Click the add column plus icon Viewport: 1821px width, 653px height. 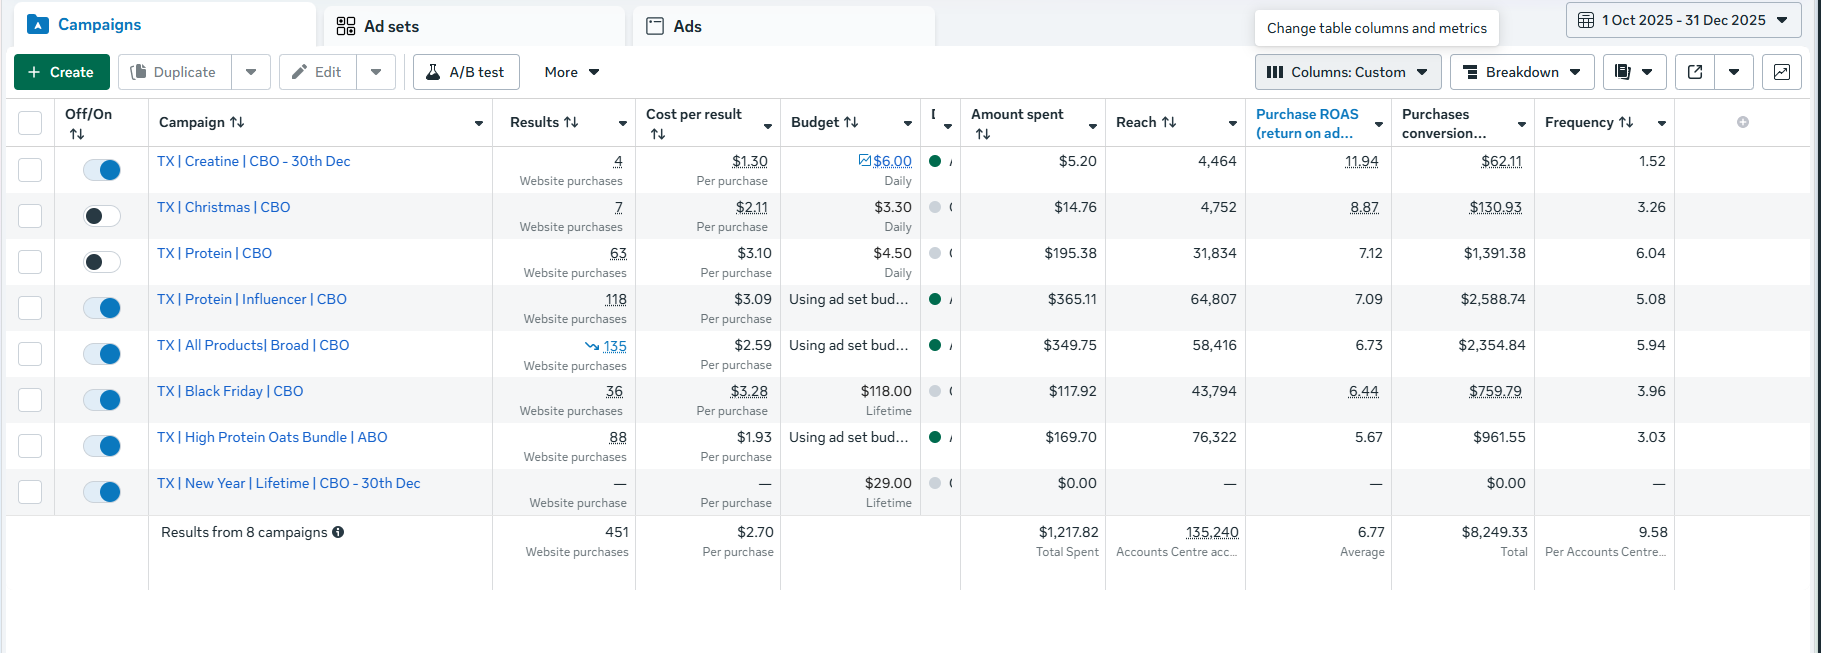[x=1743, y=122]
